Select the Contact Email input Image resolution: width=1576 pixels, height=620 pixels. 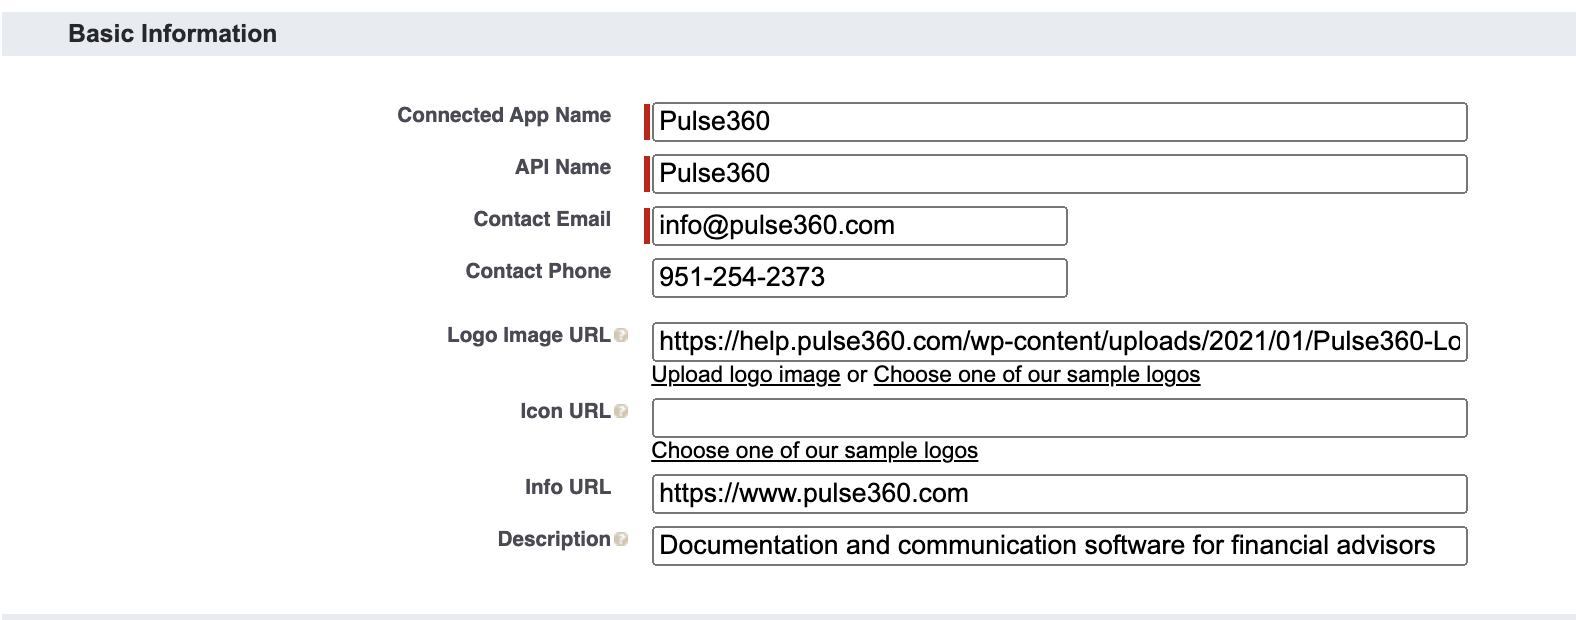coord(859,226)
